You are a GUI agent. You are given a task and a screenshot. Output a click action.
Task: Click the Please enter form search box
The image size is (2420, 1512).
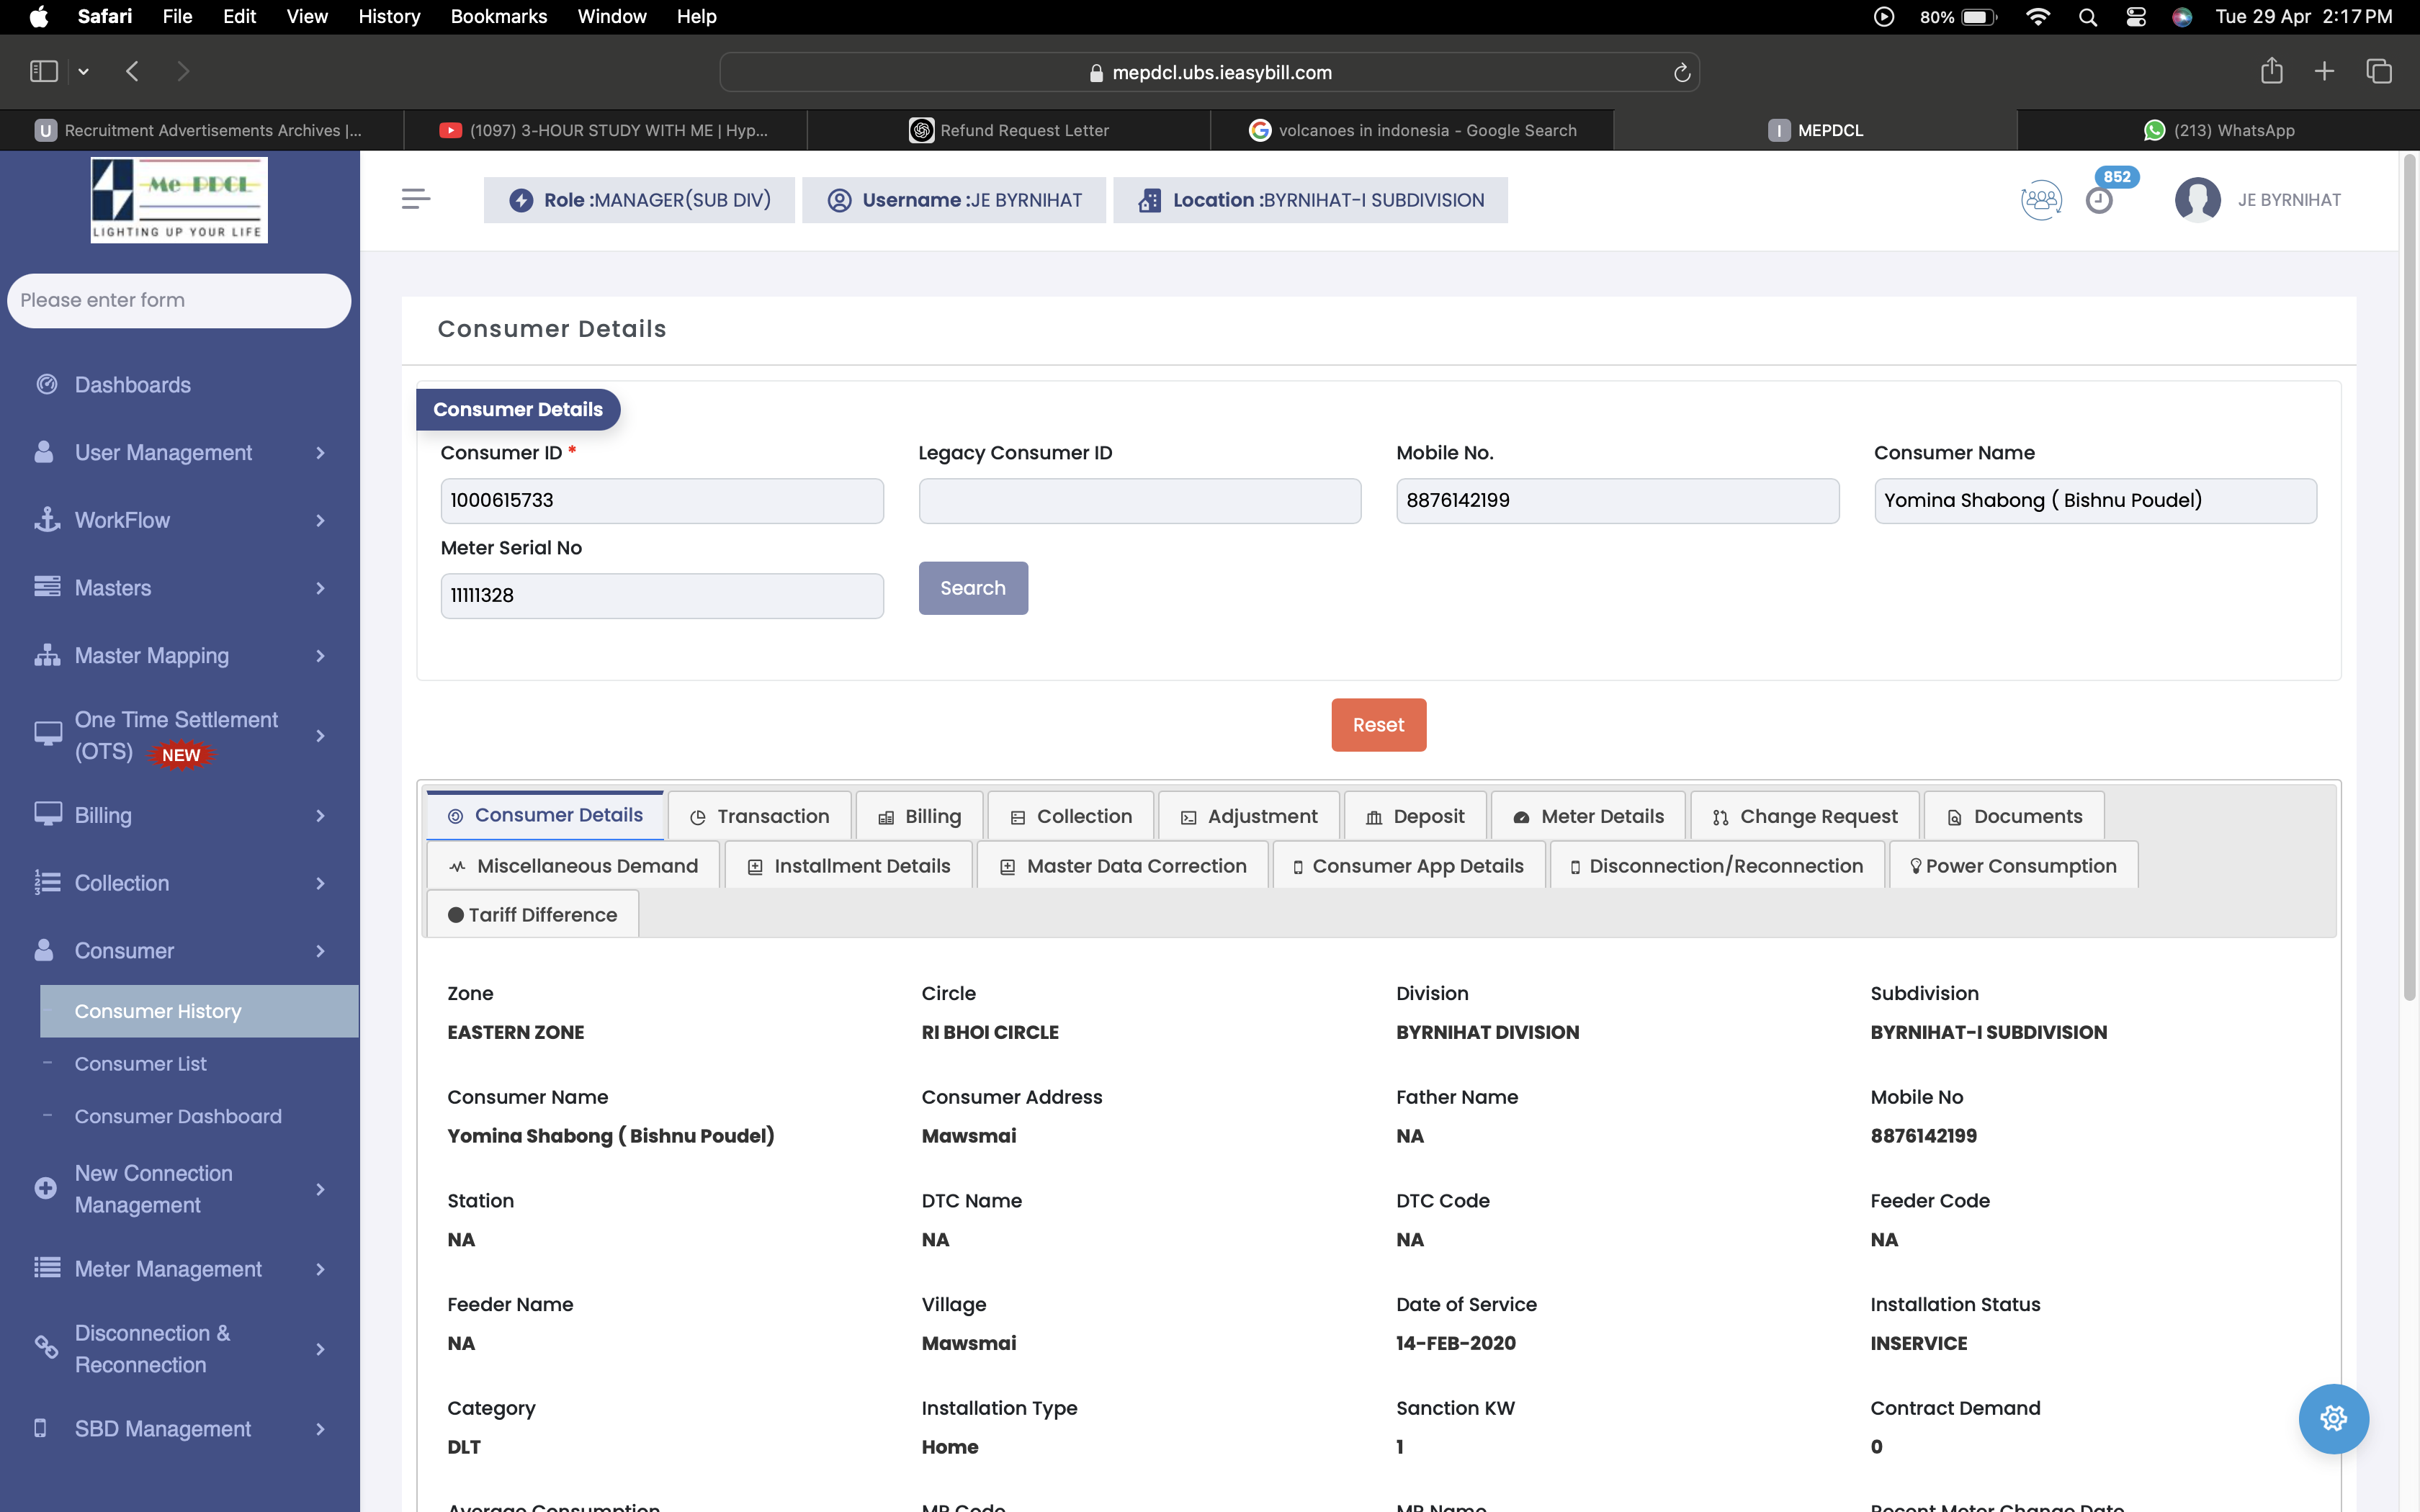click(x=179, y=300)
